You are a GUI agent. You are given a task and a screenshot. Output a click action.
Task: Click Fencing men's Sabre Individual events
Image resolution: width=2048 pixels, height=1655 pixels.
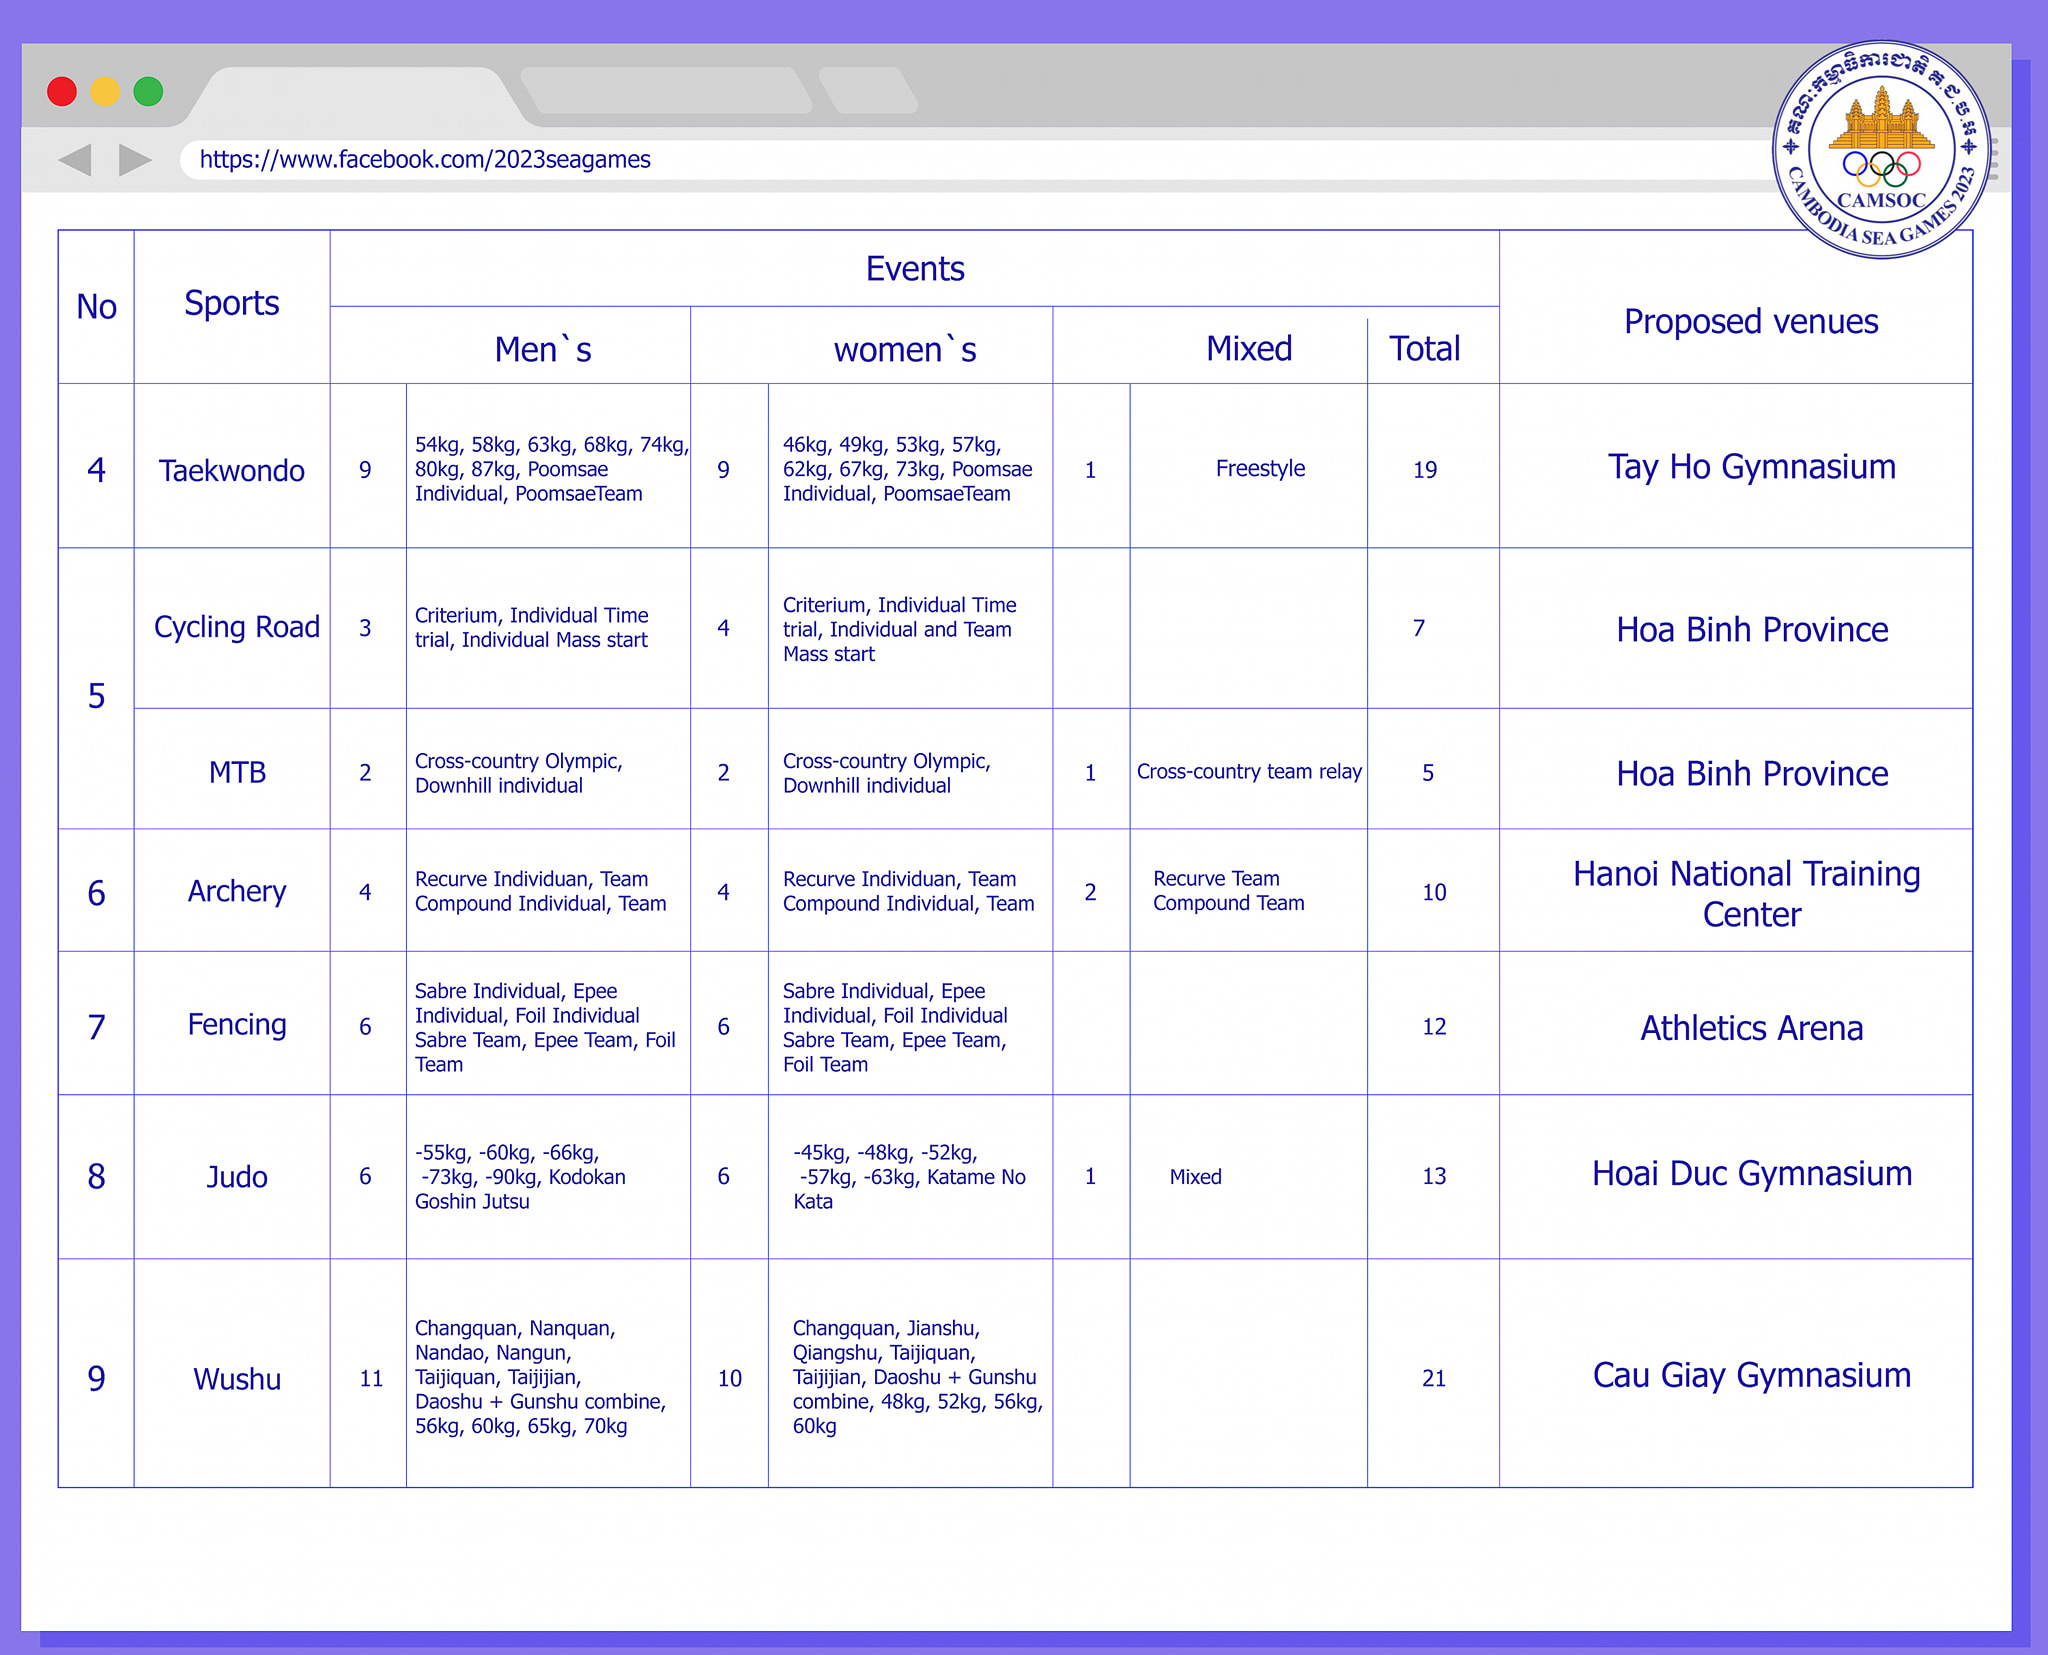tap(546, 1027)
